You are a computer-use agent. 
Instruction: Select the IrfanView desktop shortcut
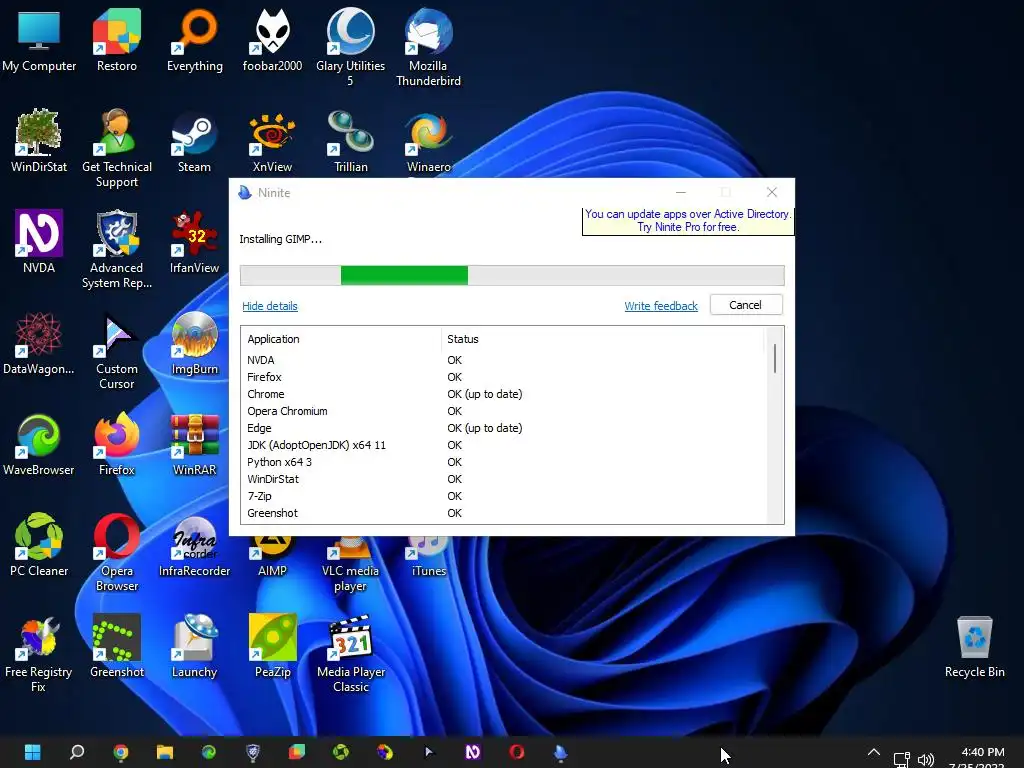(x=195, y=242)
